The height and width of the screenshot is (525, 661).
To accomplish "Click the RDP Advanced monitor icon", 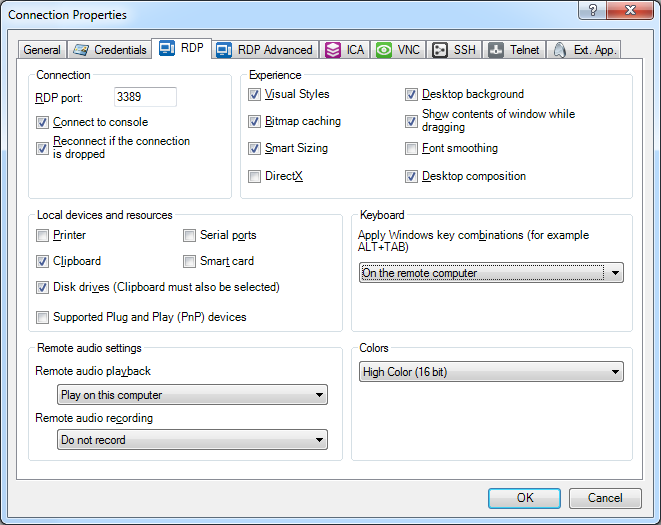I will (x=224, y=50).
